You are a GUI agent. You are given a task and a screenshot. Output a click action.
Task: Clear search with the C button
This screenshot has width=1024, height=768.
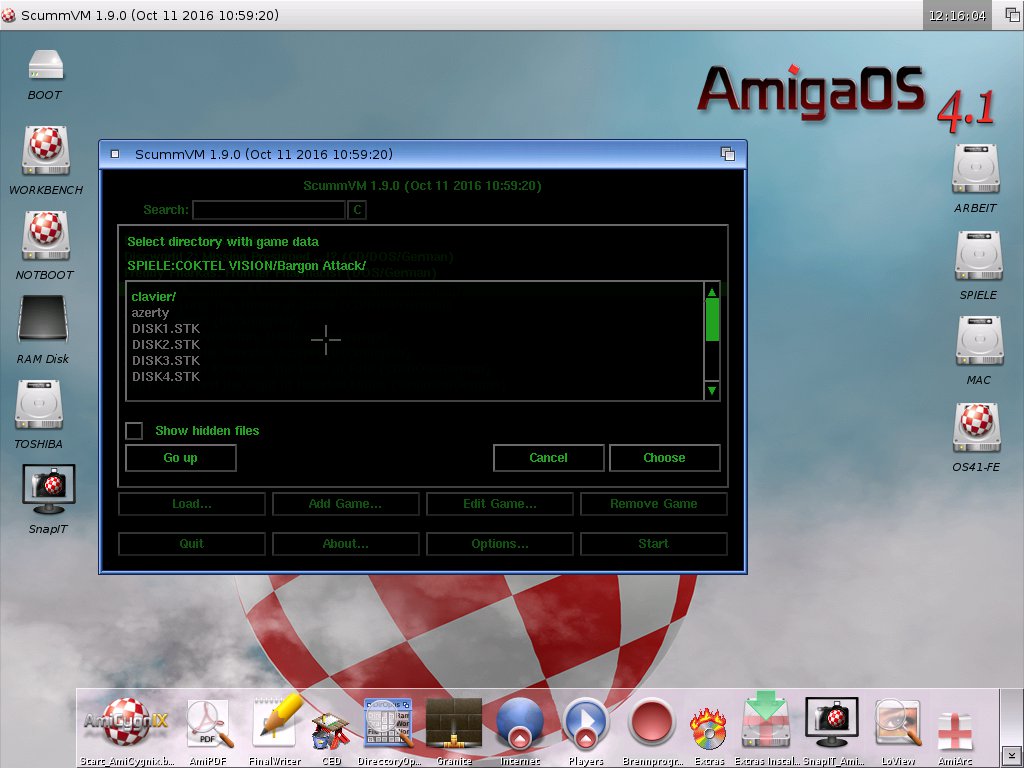pyautogui.click(x=357, y=210)
